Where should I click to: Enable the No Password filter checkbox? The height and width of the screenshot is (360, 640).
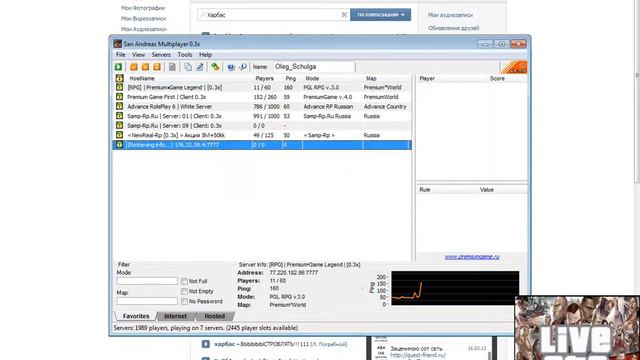[x=184, y=301]
